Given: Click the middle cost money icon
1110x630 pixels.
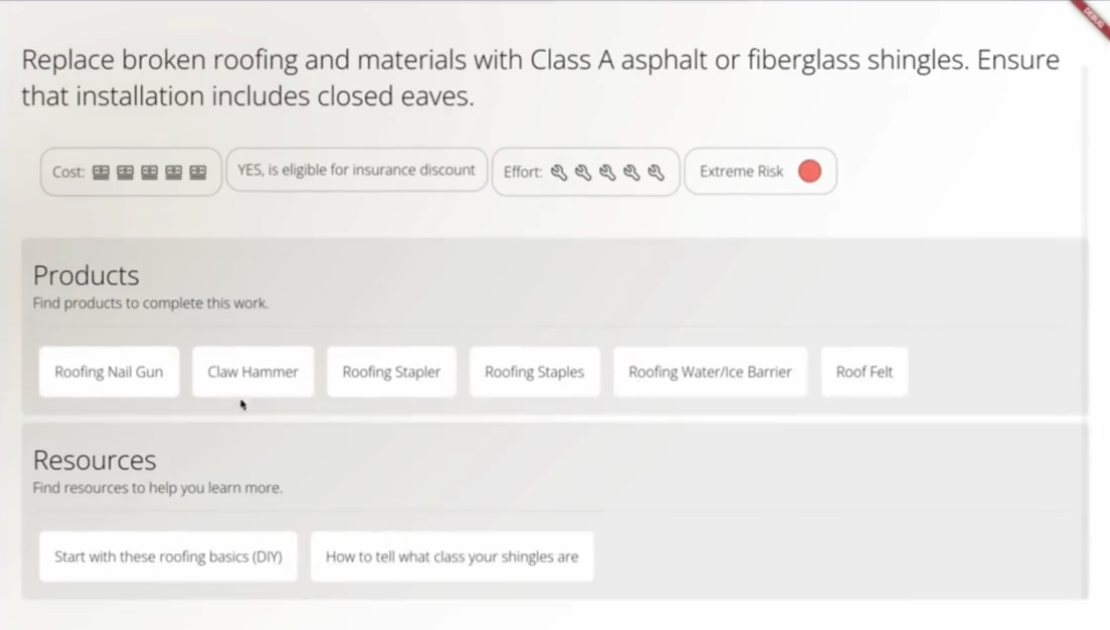Looking at the screenshot, I should [x=149, y=172].
